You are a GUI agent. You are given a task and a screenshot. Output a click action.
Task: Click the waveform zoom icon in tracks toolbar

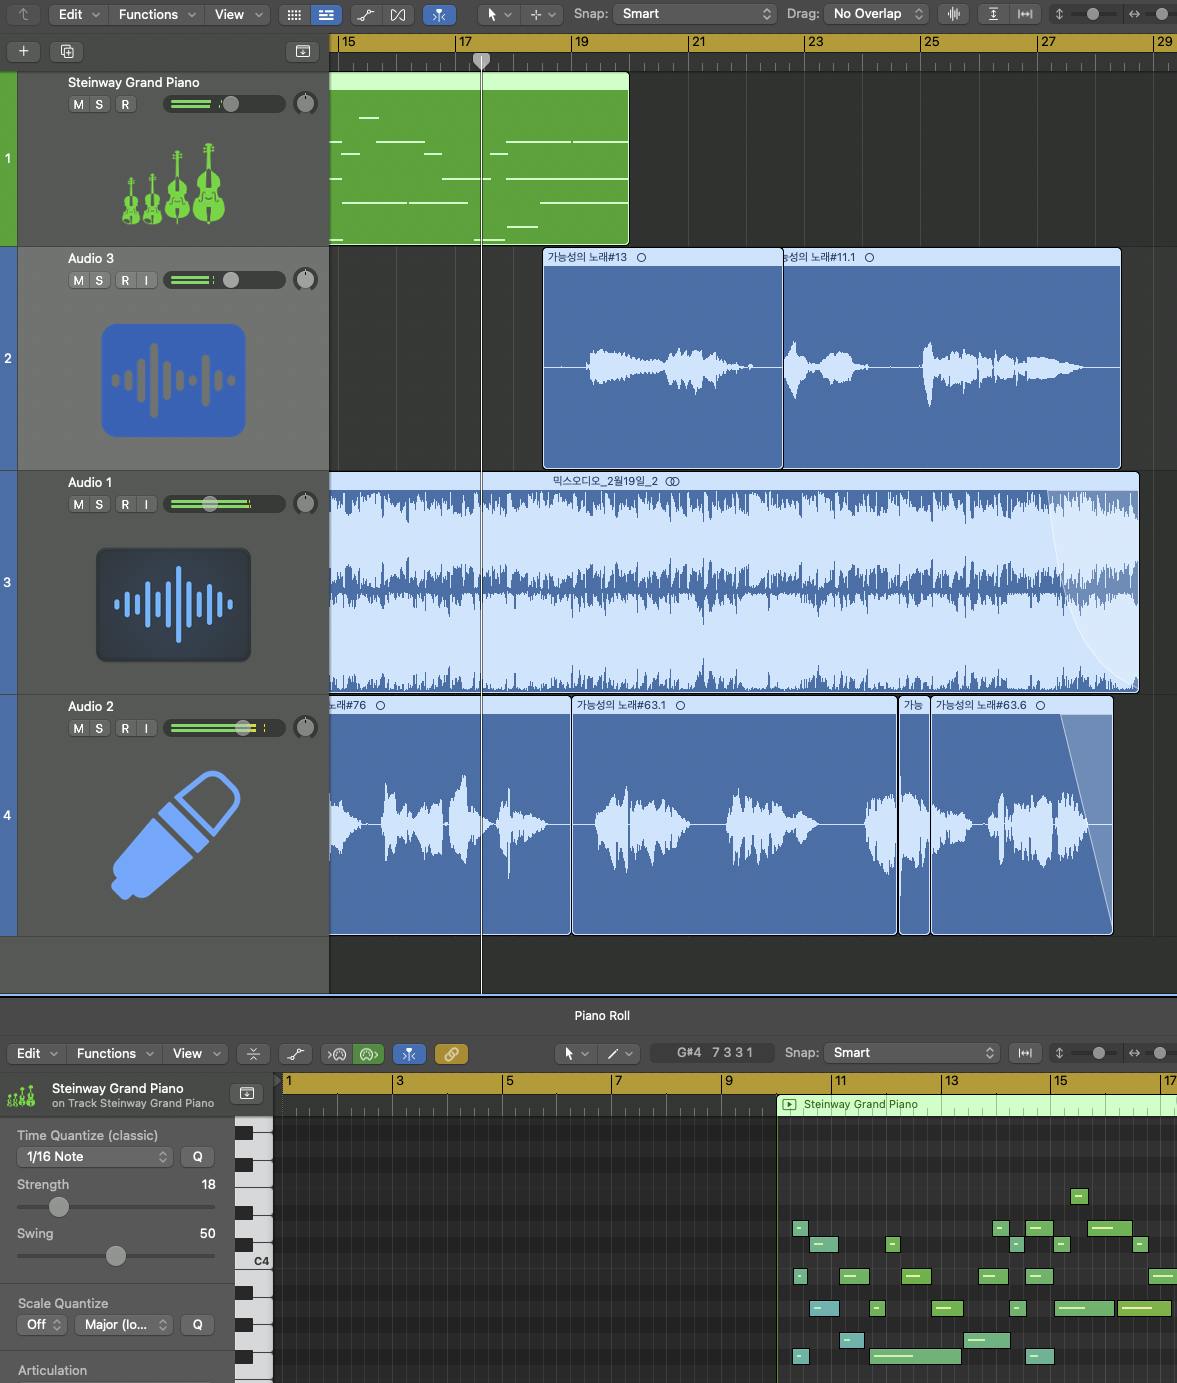pos(954,14)
